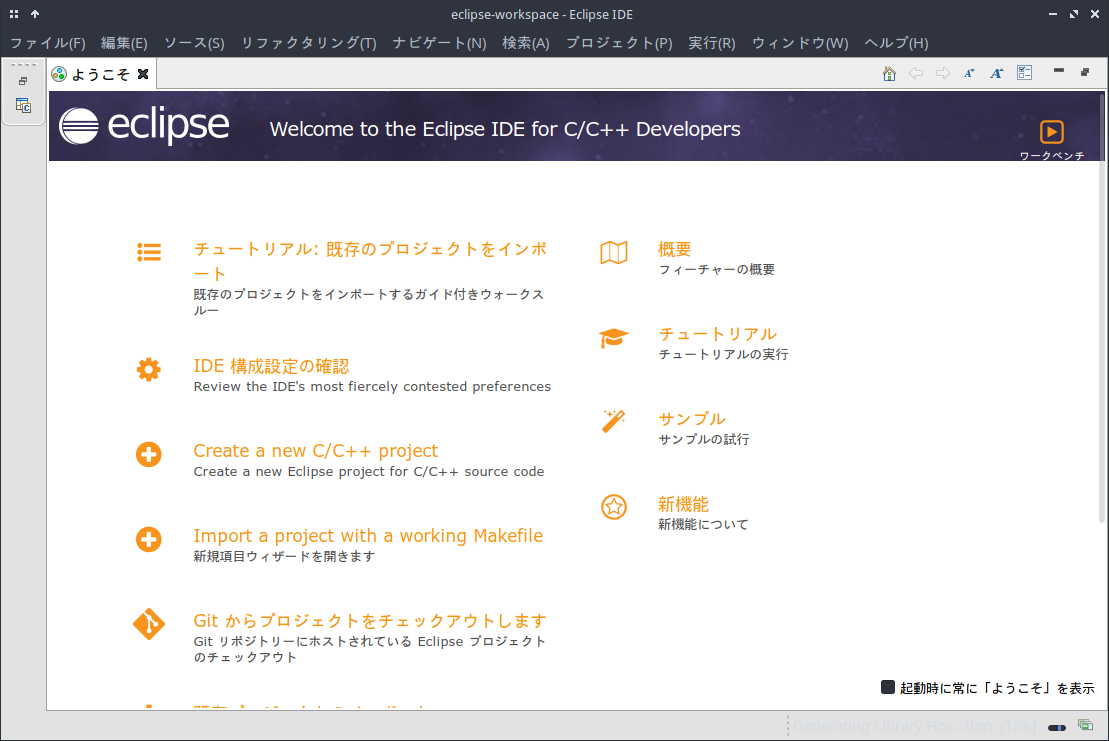1109x741 pixels.
Task: Click text 'Create a new Eclipse project for C/C++ source code'
Action: pos(368,472)
